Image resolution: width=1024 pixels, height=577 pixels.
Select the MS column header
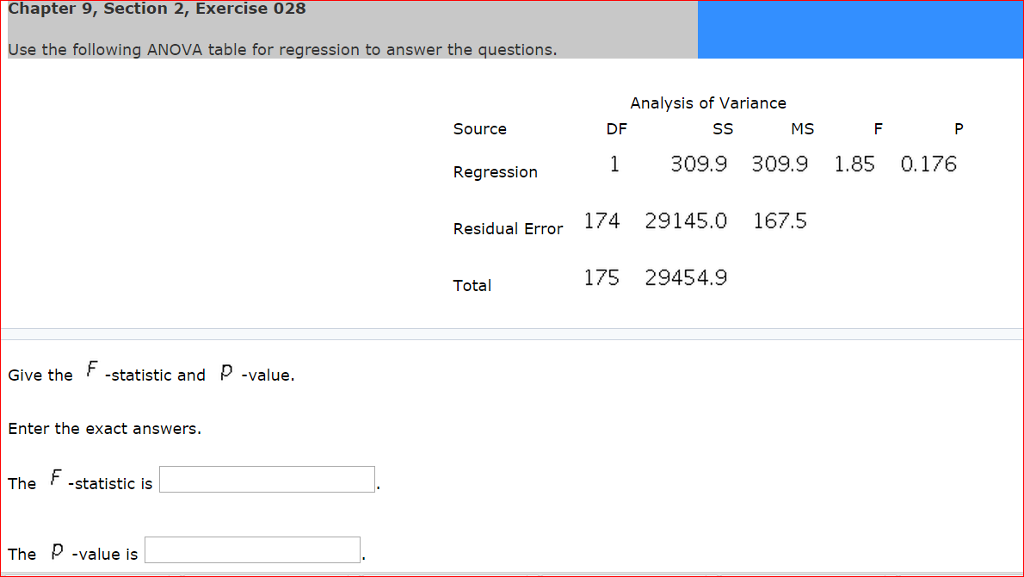(x=802, y=129)
